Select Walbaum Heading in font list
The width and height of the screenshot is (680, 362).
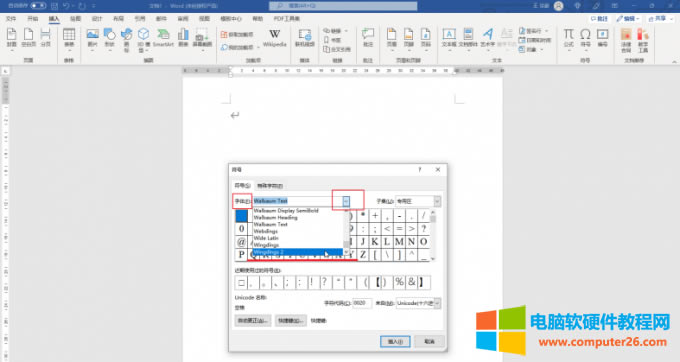pos(298,218)
